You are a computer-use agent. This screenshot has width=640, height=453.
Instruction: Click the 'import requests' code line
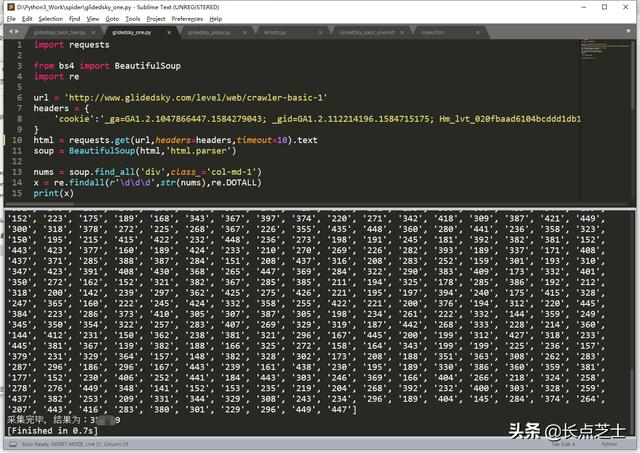(71, 44)
